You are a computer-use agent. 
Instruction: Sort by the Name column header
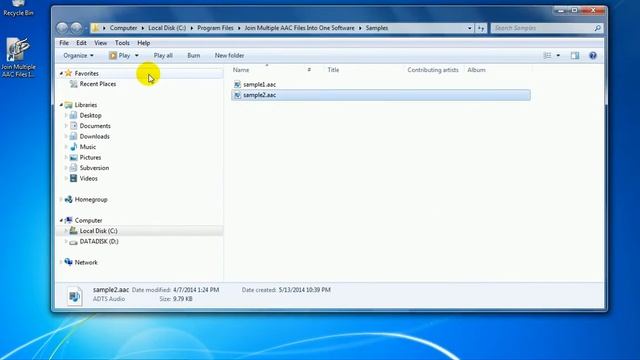click(241, 70)
